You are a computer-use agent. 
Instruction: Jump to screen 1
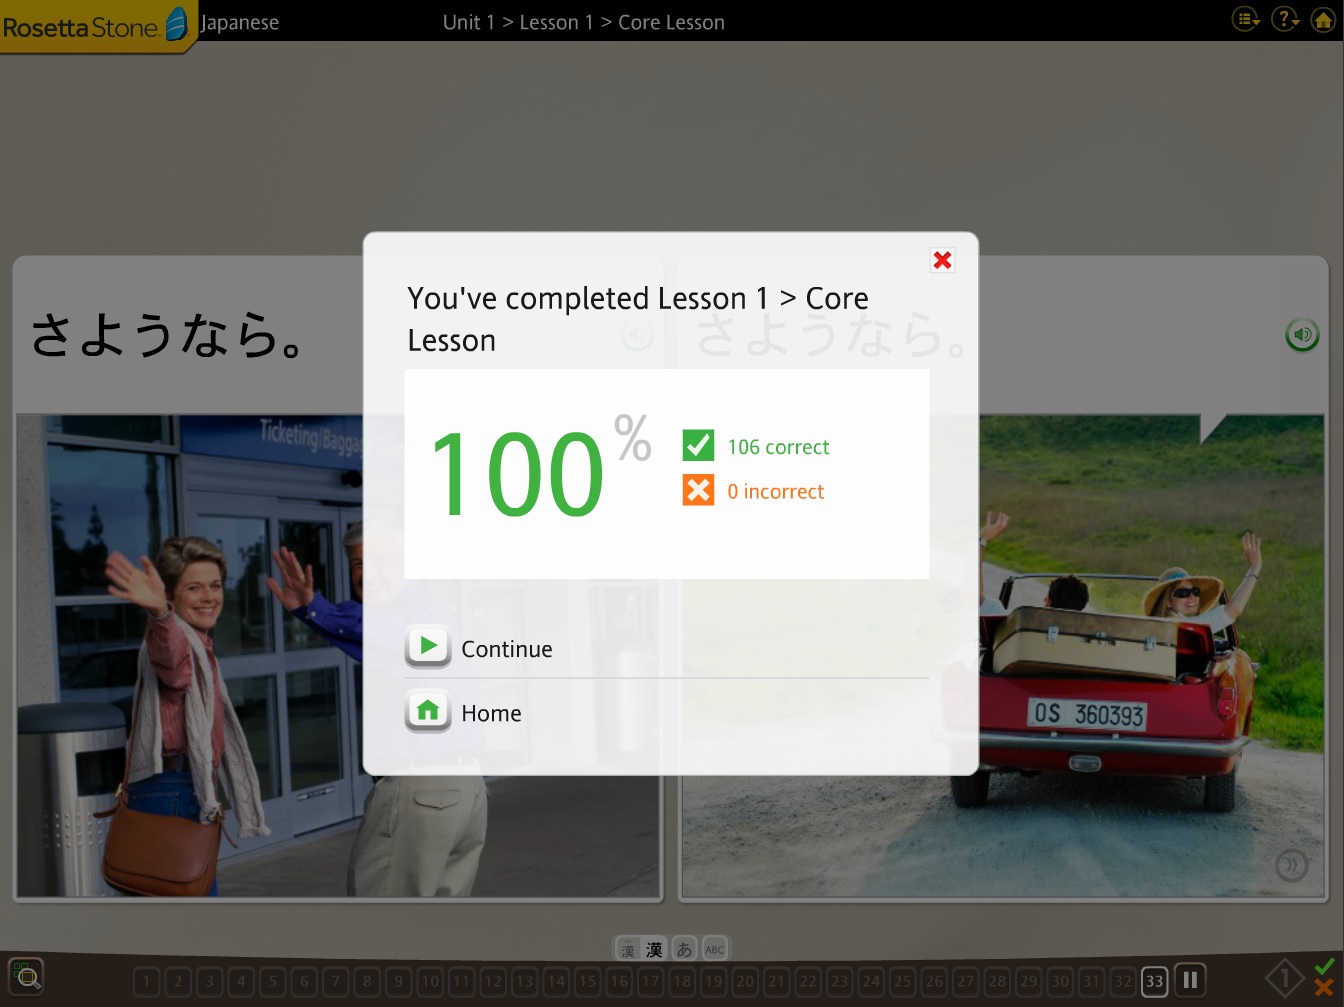146,981
